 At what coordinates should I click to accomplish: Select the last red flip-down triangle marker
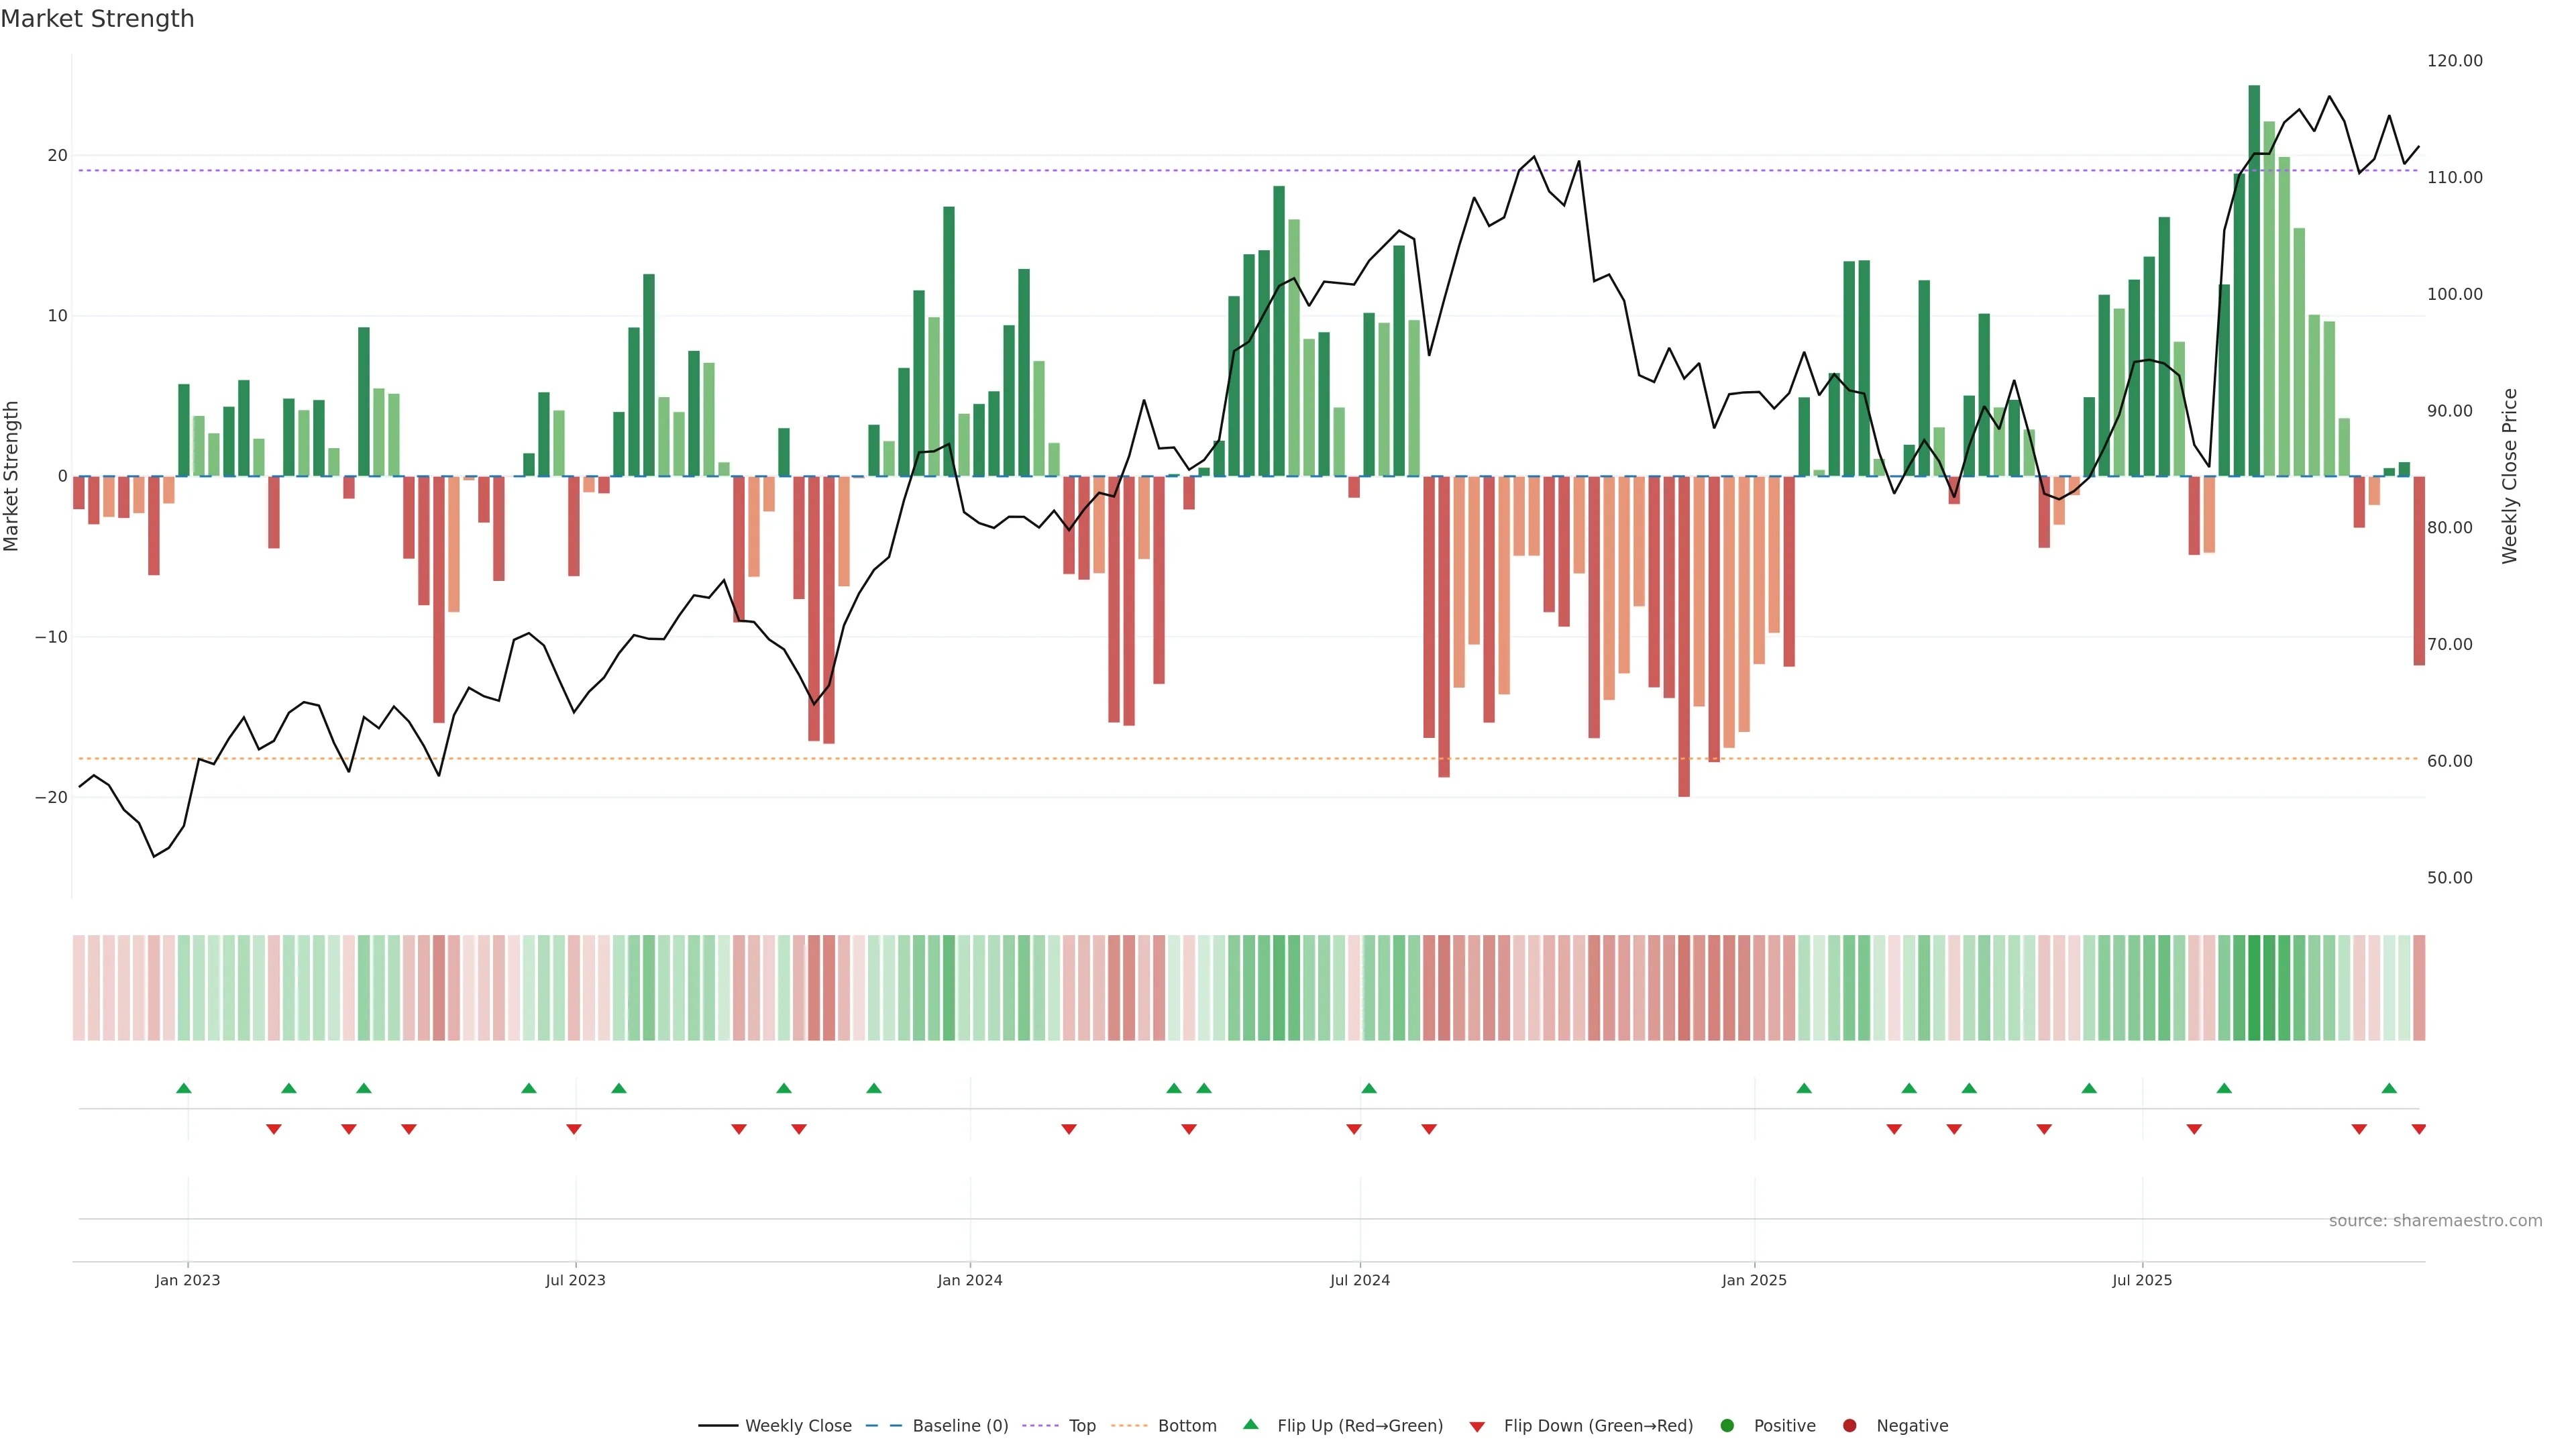click(x=2418, y=1129)
